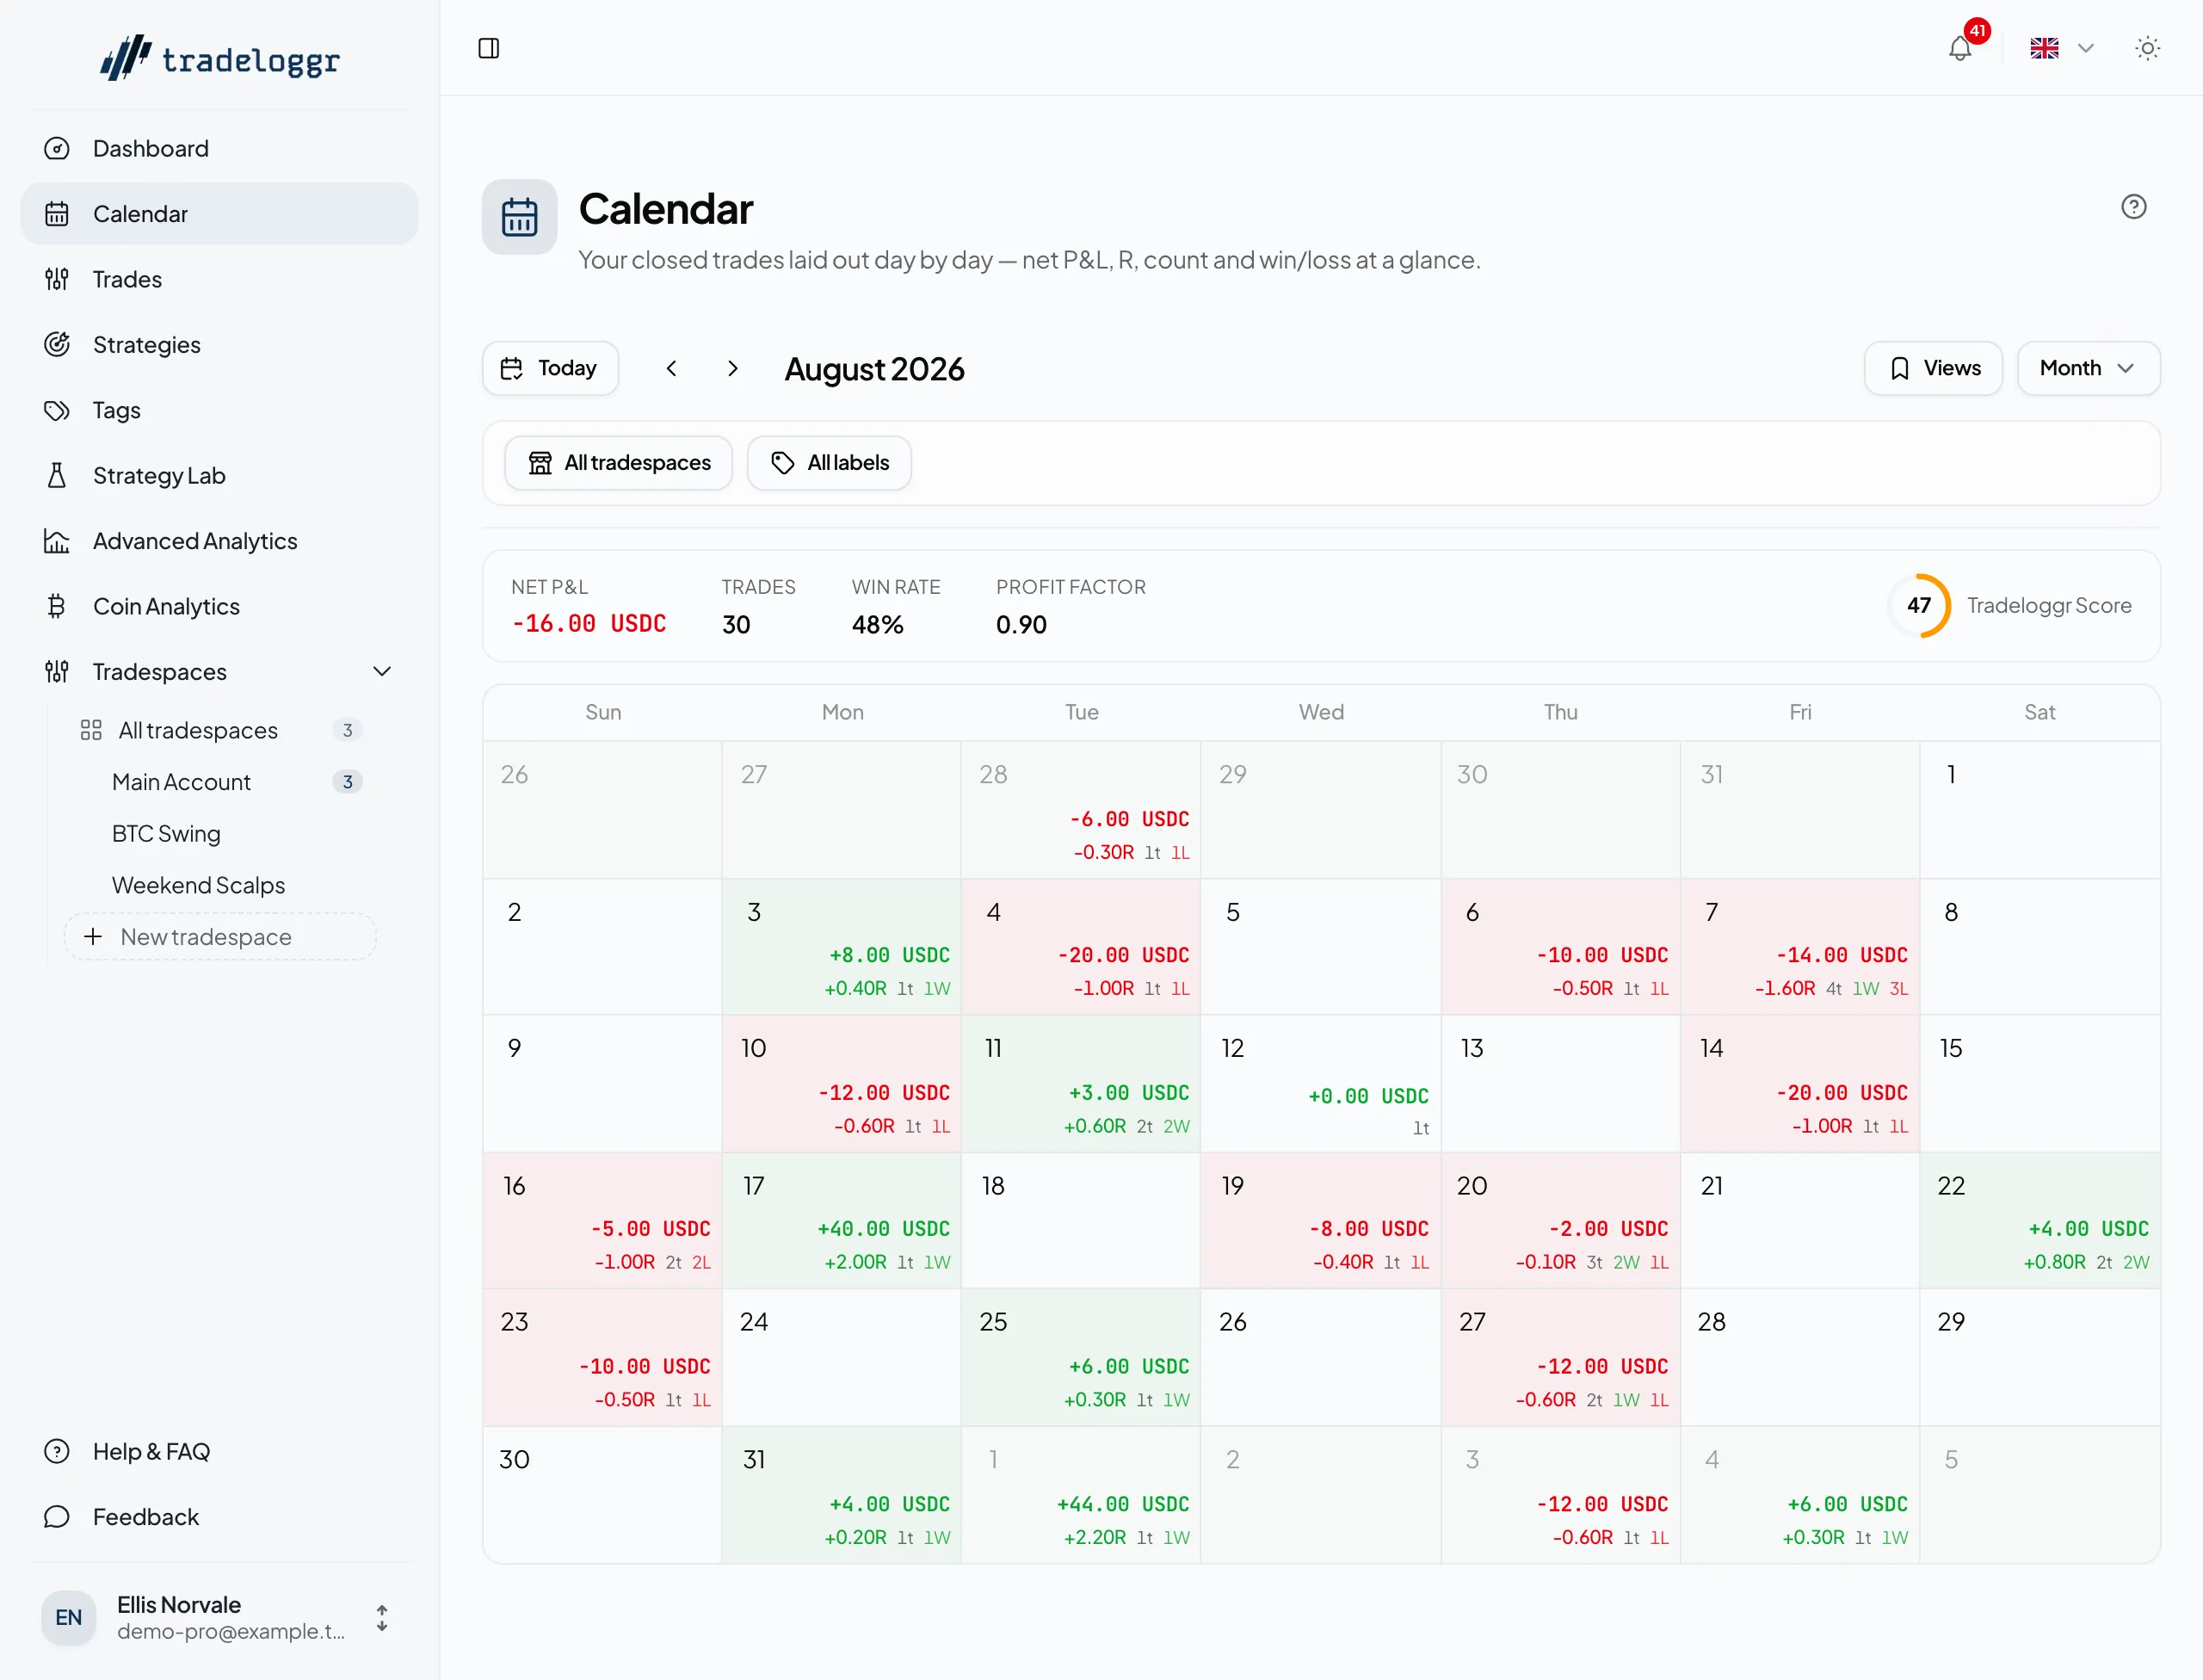Click the Today button

[x=550, y=369]
